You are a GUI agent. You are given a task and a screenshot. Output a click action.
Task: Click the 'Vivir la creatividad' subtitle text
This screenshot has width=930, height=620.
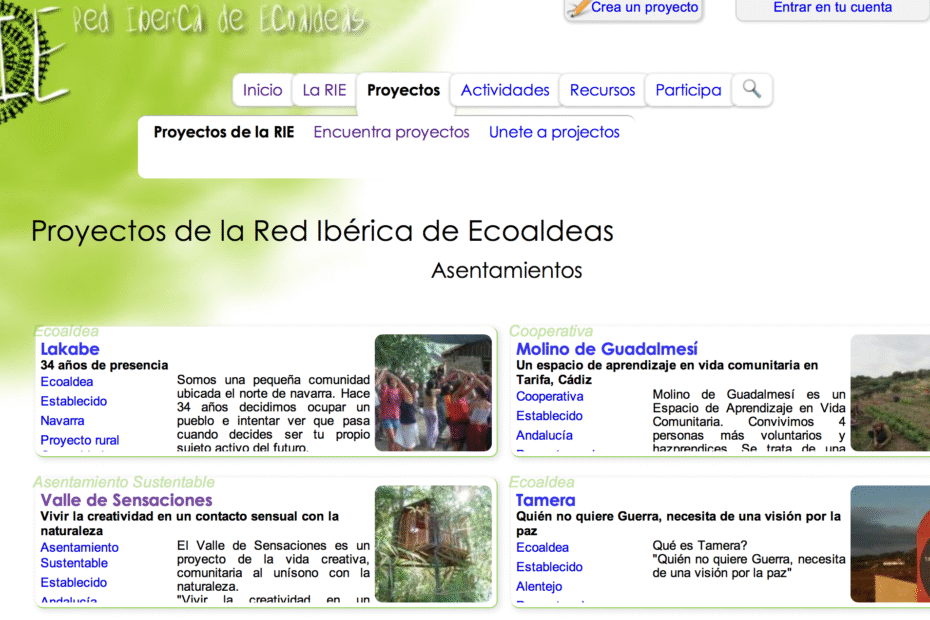tap(189, 523)
